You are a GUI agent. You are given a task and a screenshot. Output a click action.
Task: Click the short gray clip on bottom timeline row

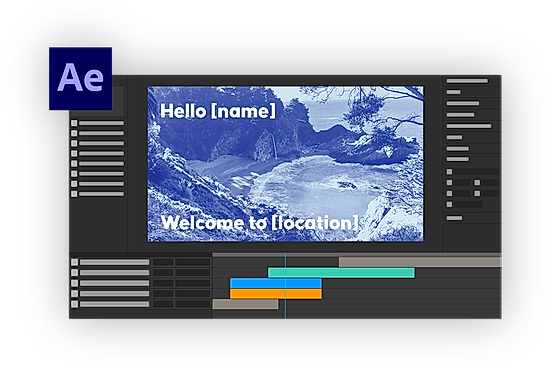pyautogui.click(x=246, y=304)
